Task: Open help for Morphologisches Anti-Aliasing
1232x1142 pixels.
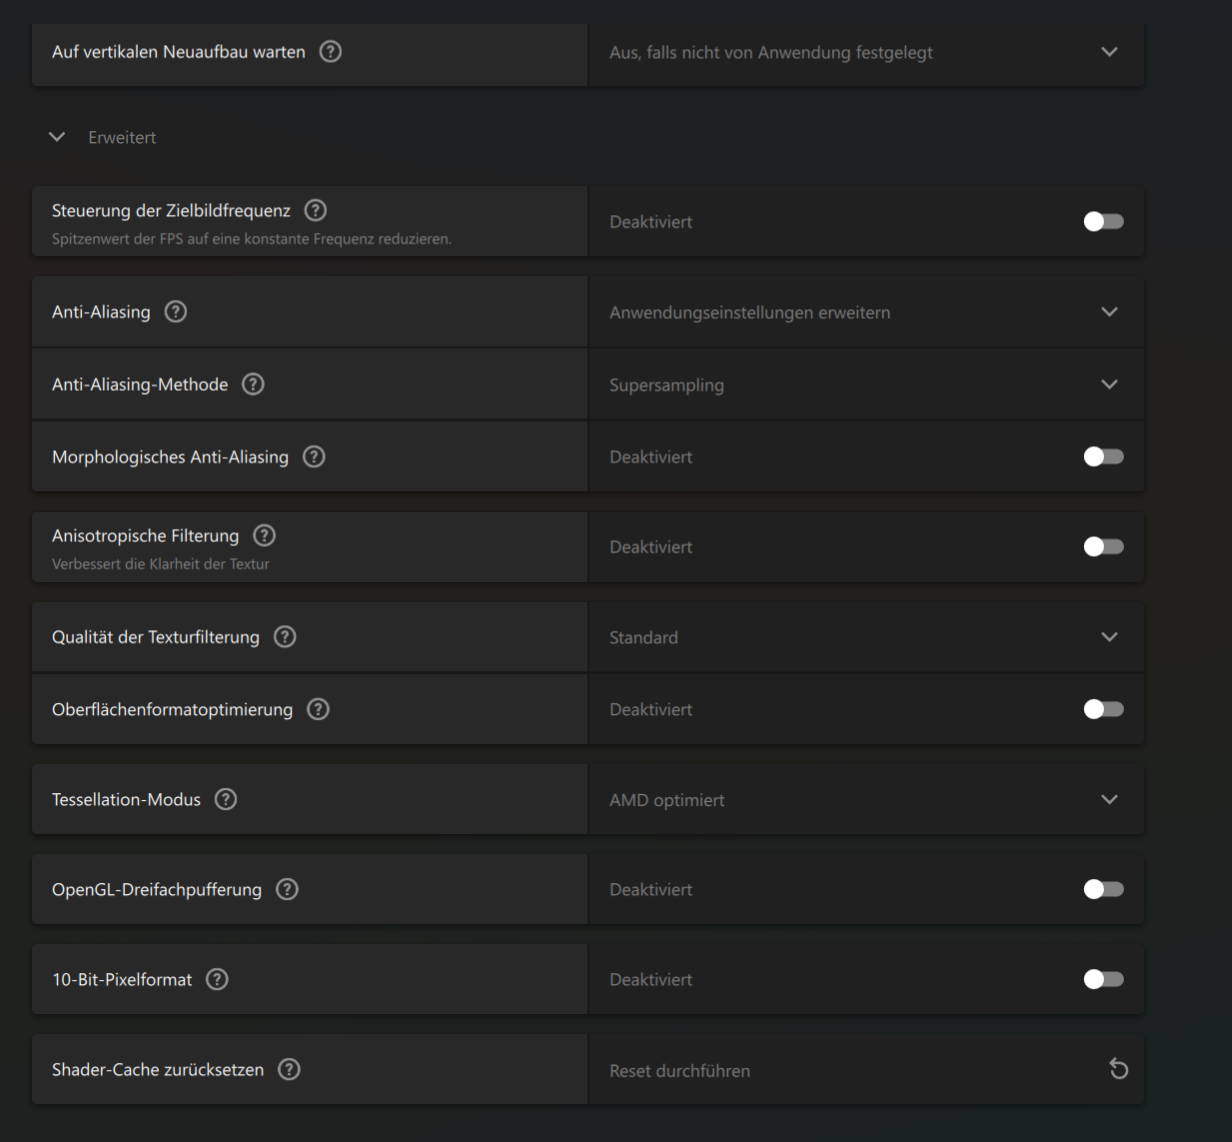Action: 314,457
